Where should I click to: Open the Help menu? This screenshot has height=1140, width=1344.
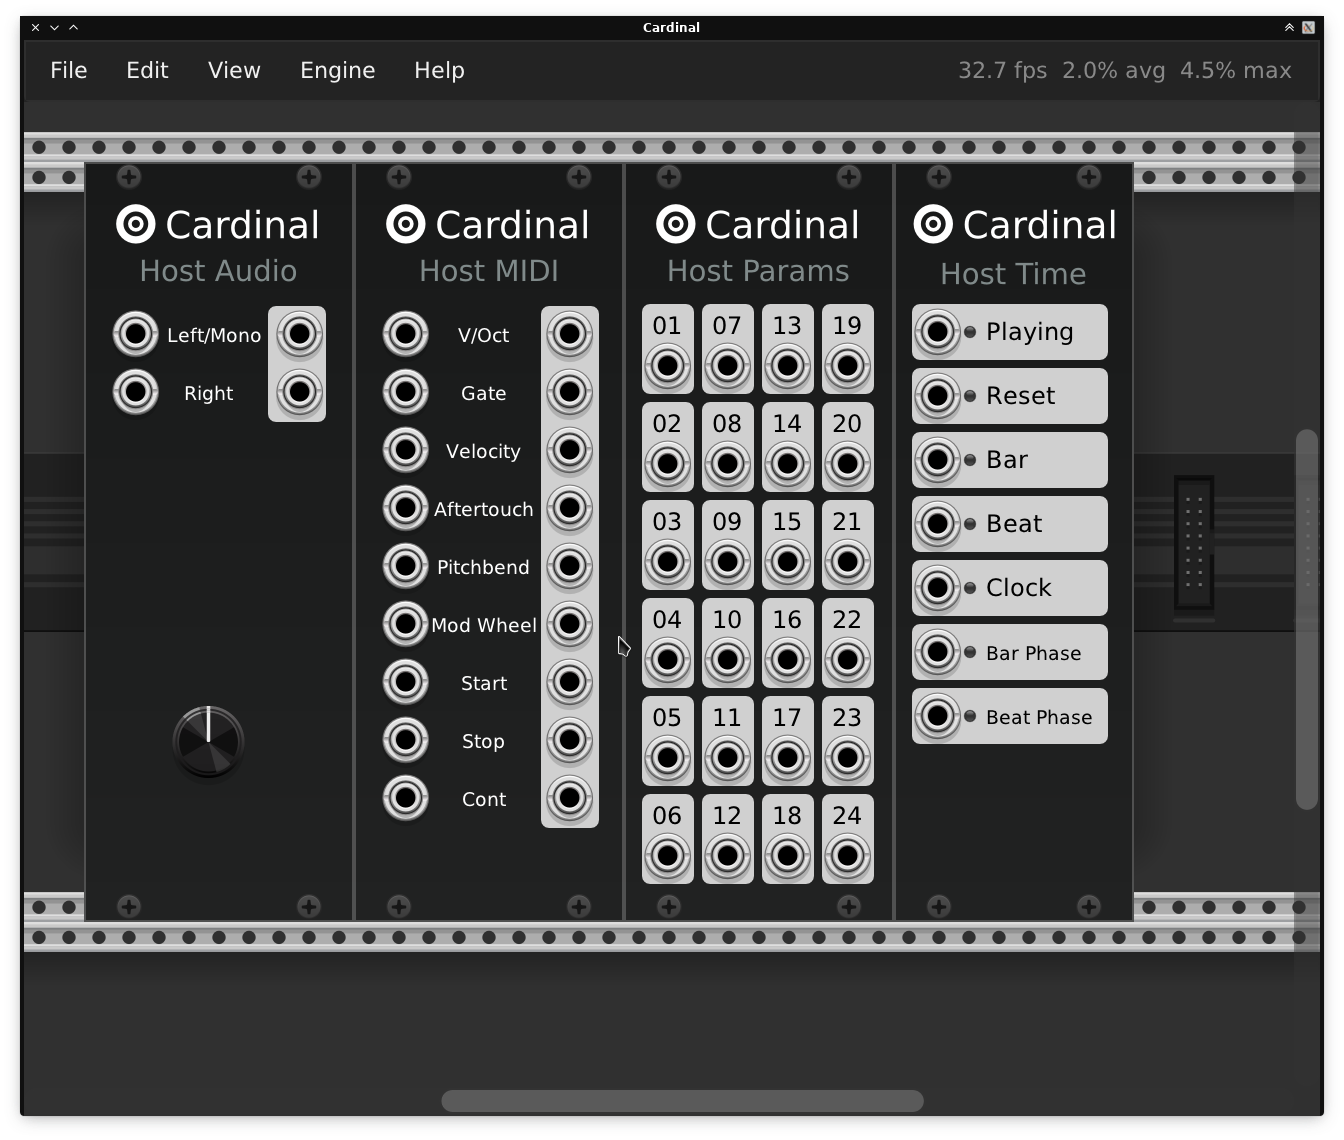point(439,70)
